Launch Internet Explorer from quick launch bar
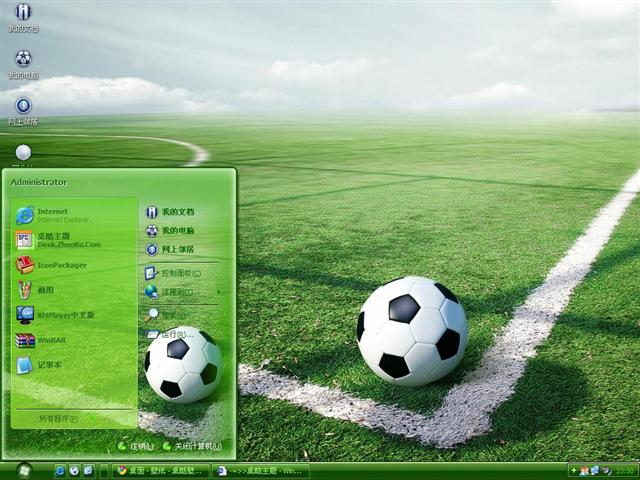This screenshot has height=480, width=640. tap(60, 471)
